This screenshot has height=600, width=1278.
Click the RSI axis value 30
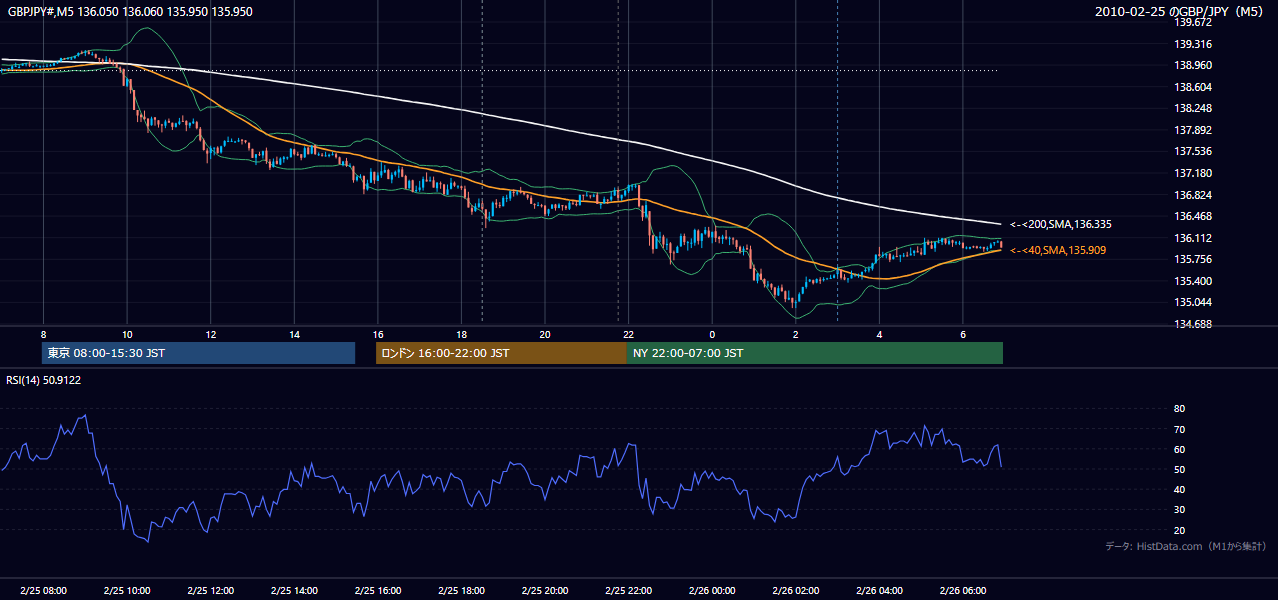(1180, 510)
